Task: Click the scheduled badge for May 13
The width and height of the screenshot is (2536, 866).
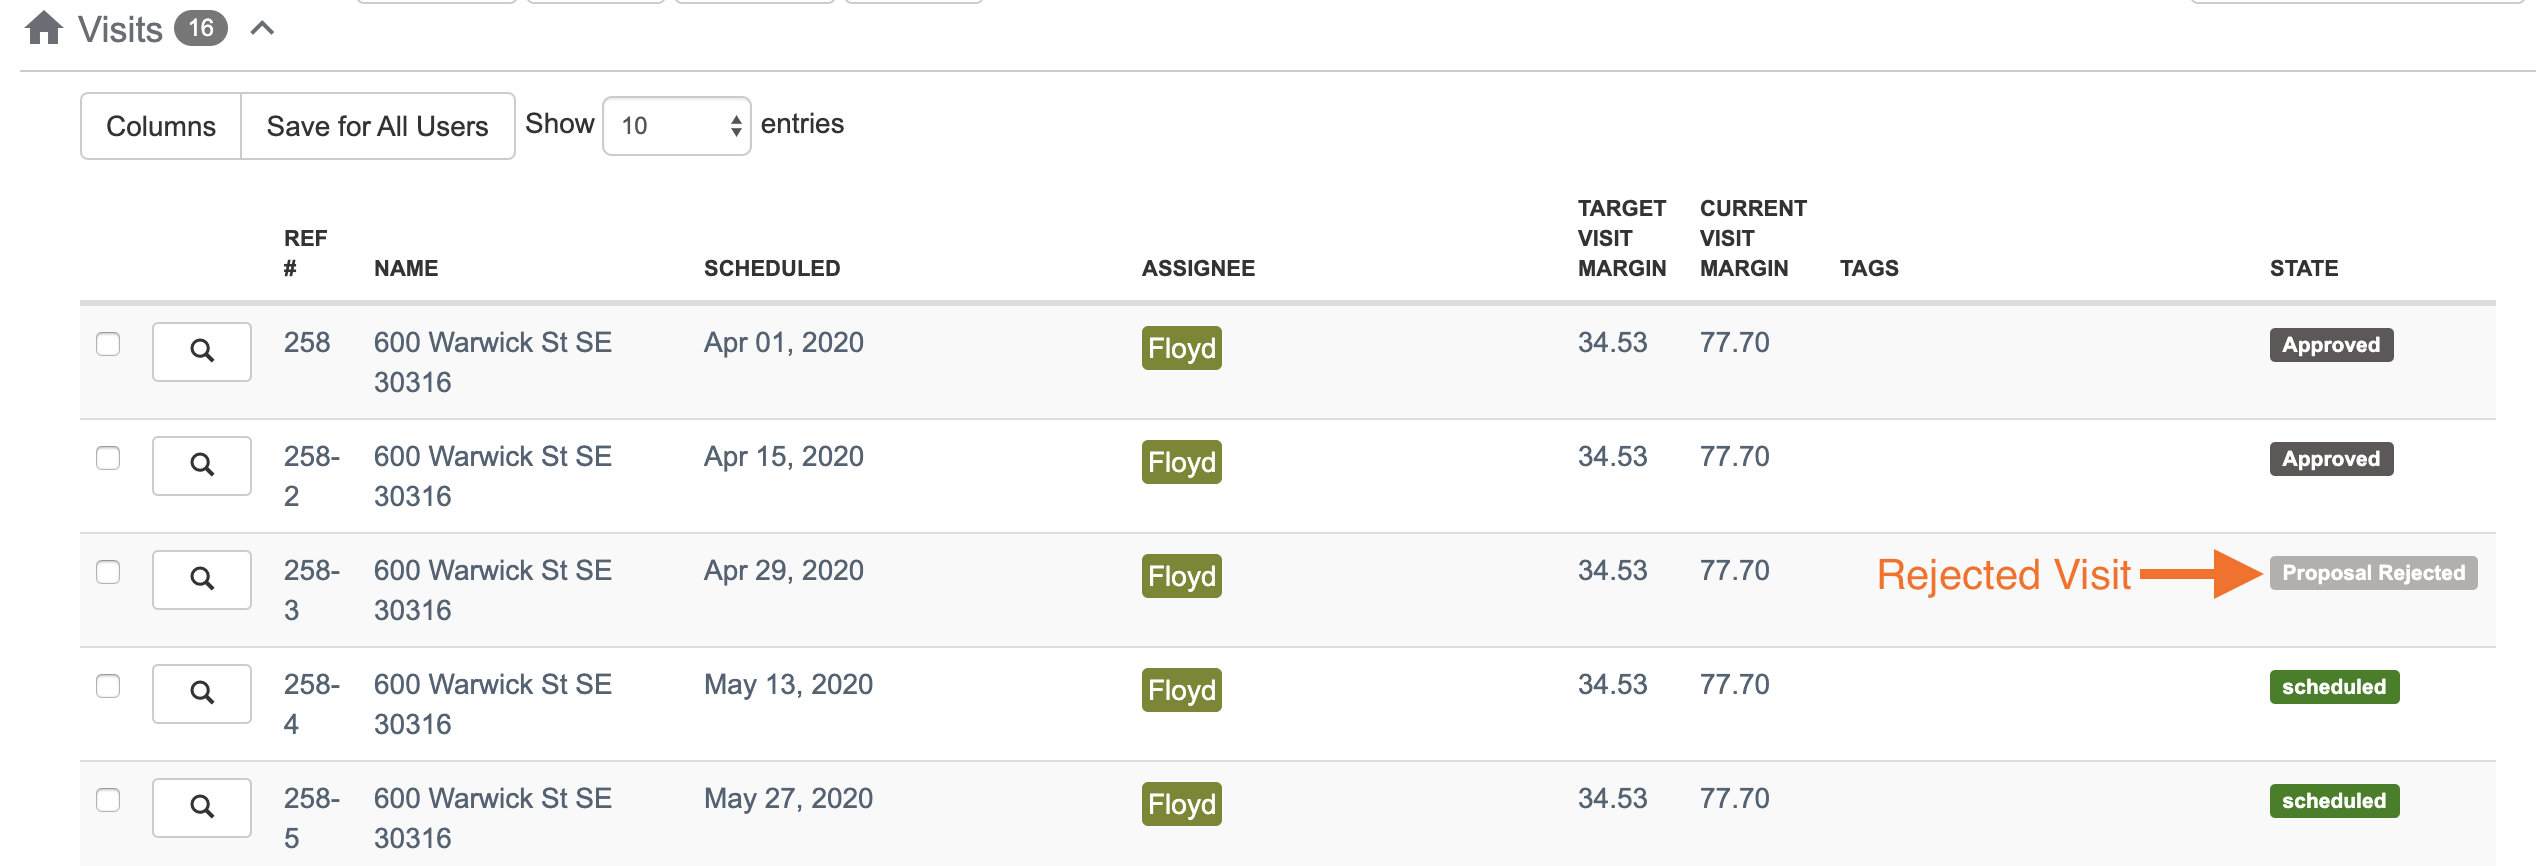Action: pyautogui.click(x=2333, y=687)
